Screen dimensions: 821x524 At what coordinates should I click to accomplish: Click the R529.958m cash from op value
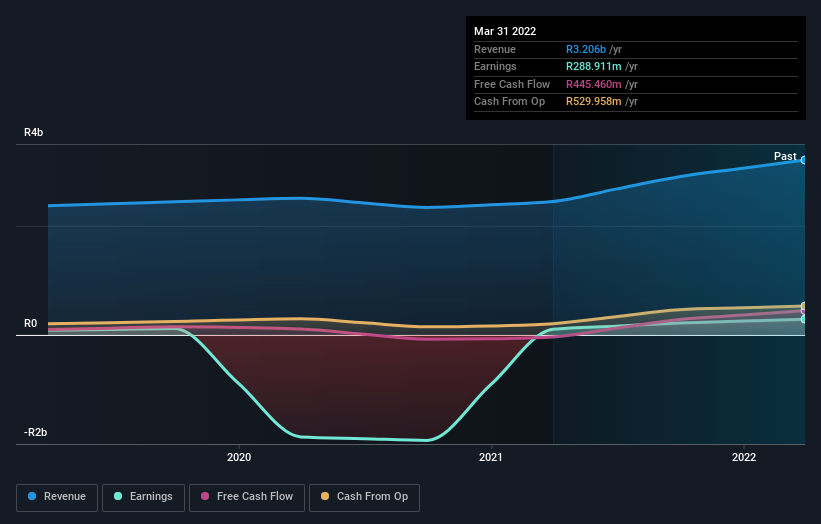click(x=594, y=102)
